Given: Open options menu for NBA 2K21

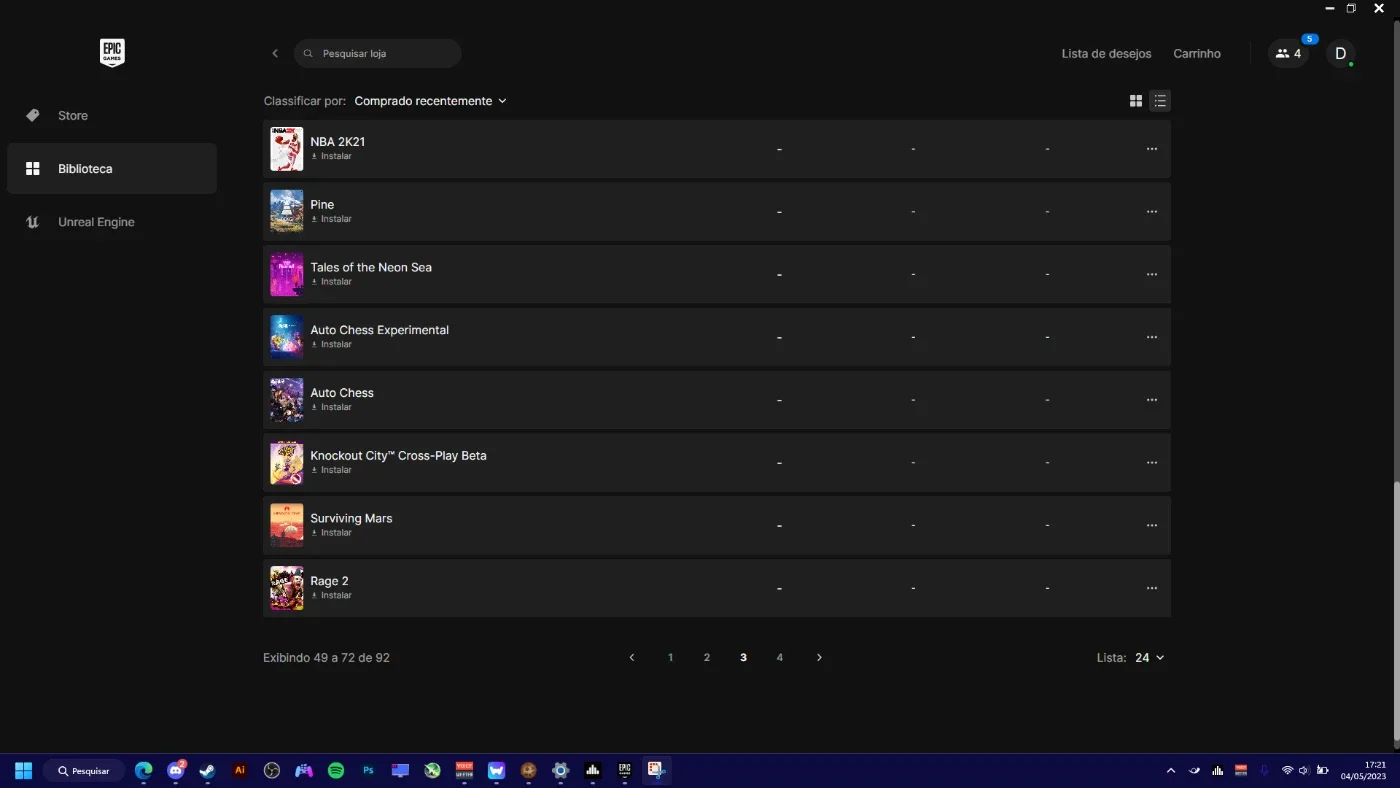Looking at the screenshot, I should [x=1152, y=149].
